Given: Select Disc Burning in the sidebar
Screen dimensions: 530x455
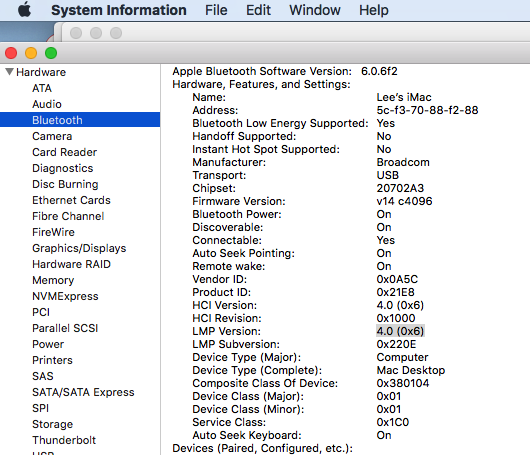Looking at the screenshot, I should [x=65, y=184].
